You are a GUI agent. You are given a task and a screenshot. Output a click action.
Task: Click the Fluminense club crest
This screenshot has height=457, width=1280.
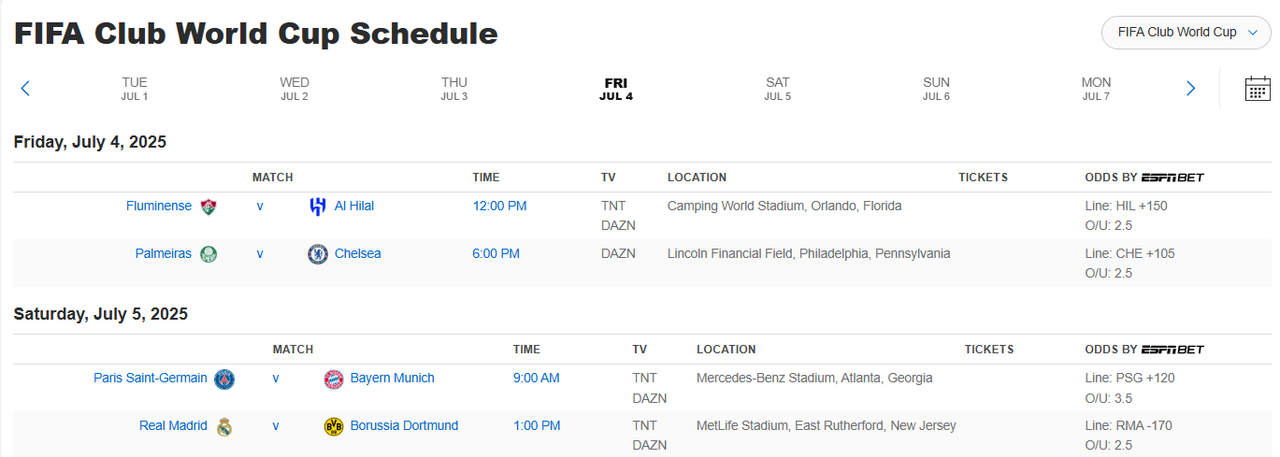tap(208, 207)
